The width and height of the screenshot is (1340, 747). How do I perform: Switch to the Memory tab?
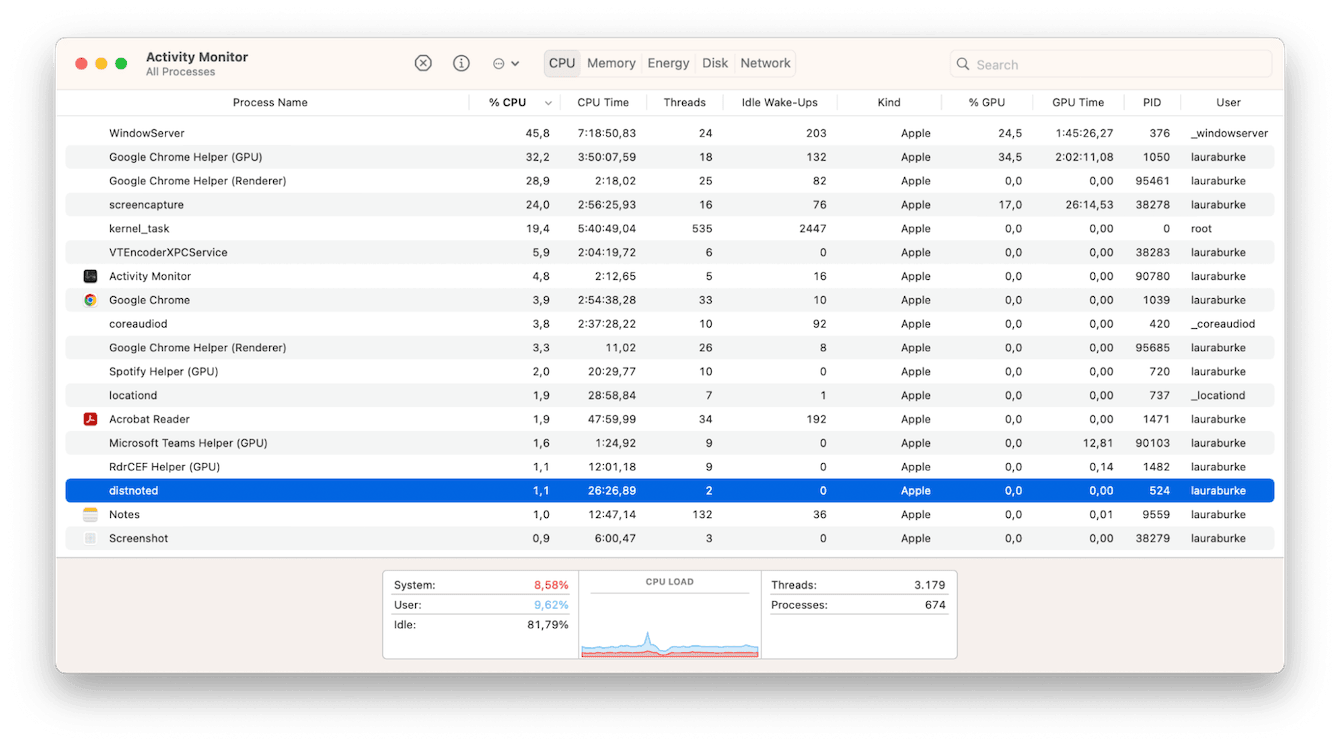(611, 63)
